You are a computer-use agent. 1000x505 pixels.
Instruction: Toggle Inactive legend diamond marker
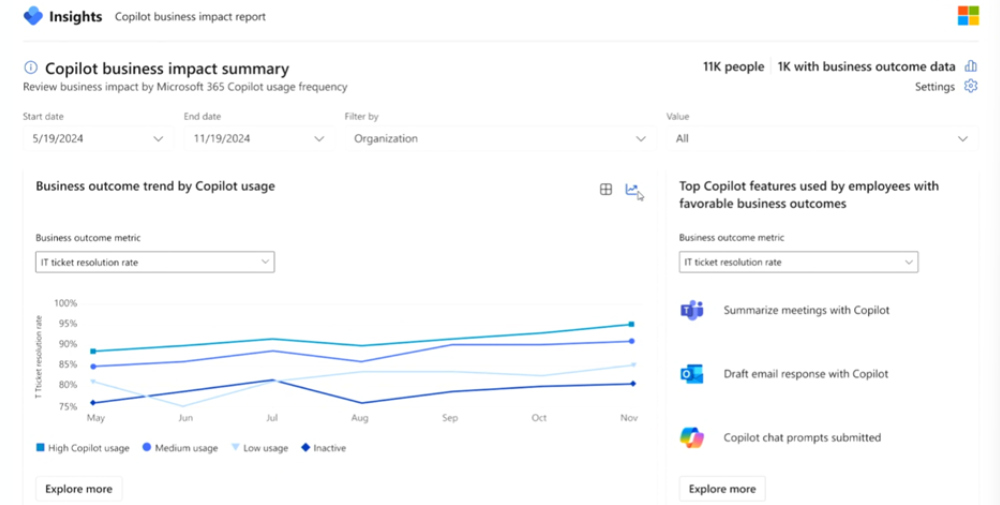(x=306, y=448)
